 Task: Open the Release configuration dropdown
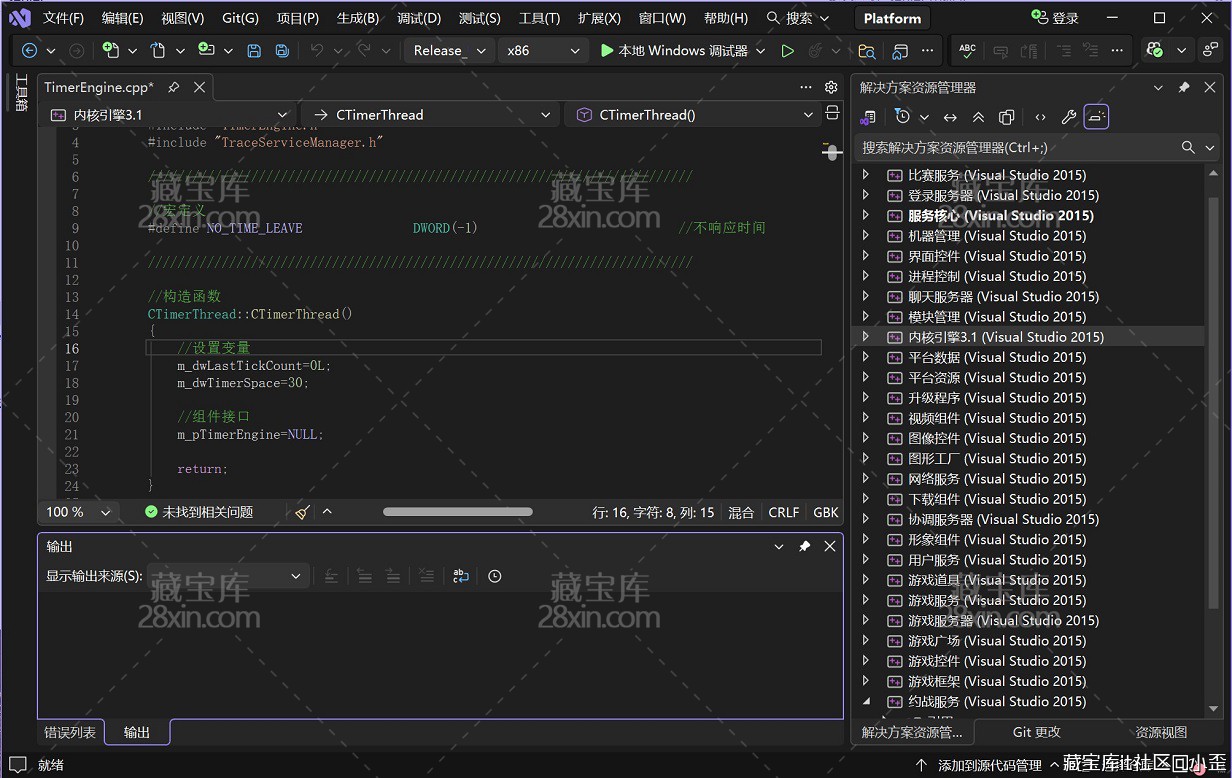tap(450, 50)
